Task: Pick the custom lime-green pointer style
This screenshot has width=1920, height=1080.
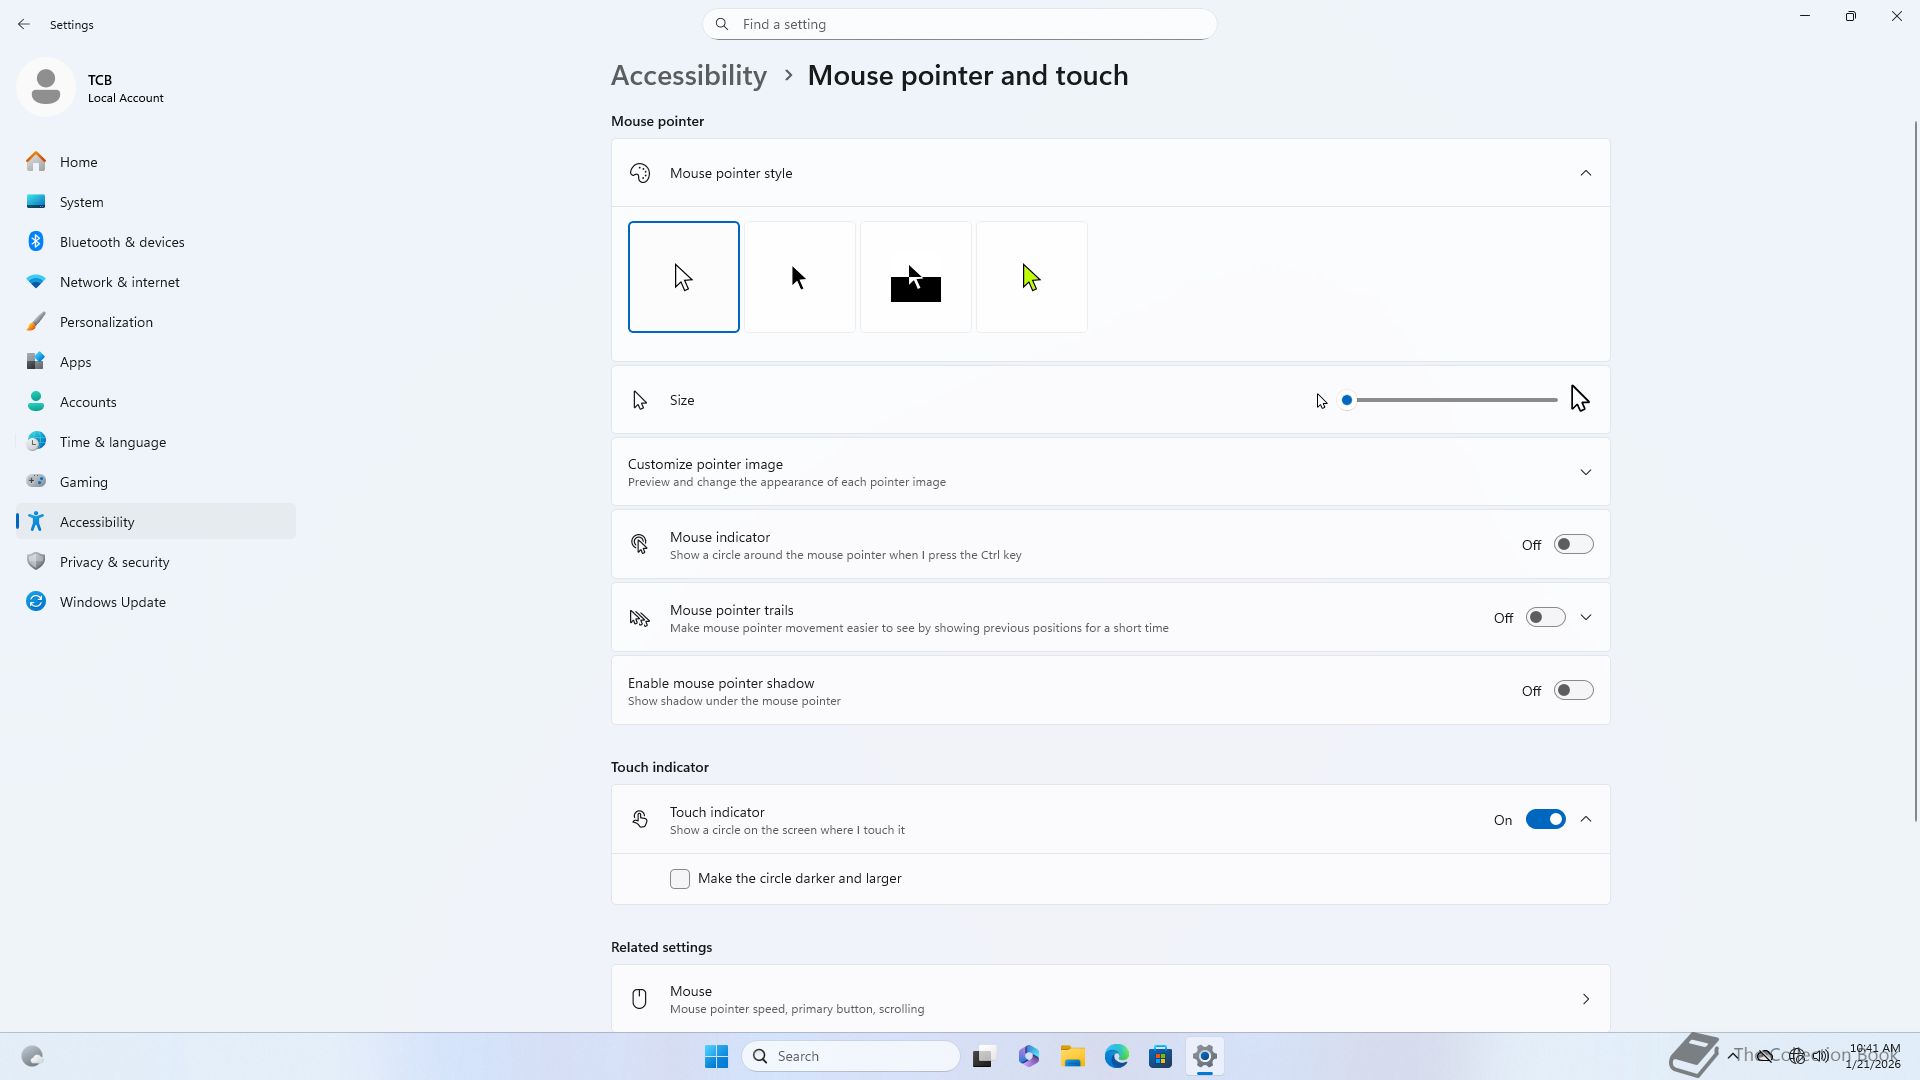Action: [x=1031, y=277]
